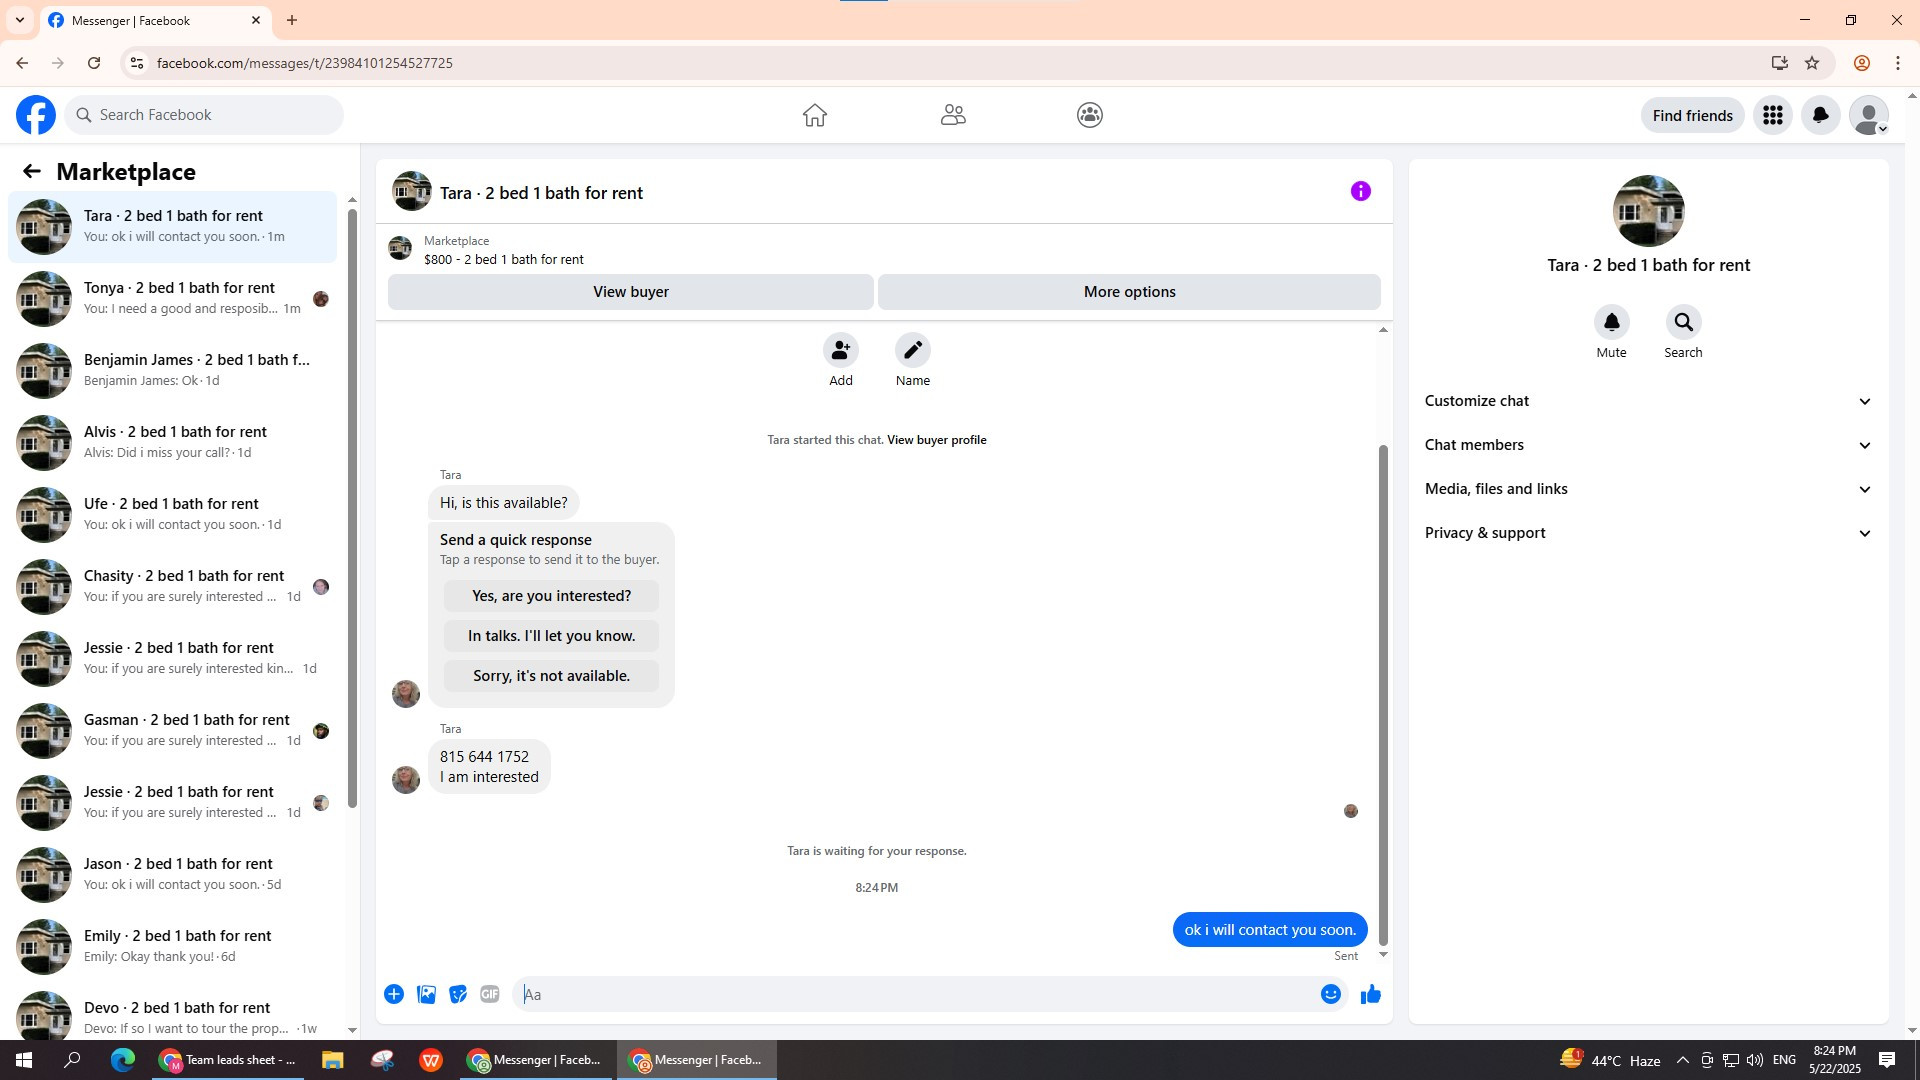Open Chasity conversation in the list

click(x=172, y=587)
